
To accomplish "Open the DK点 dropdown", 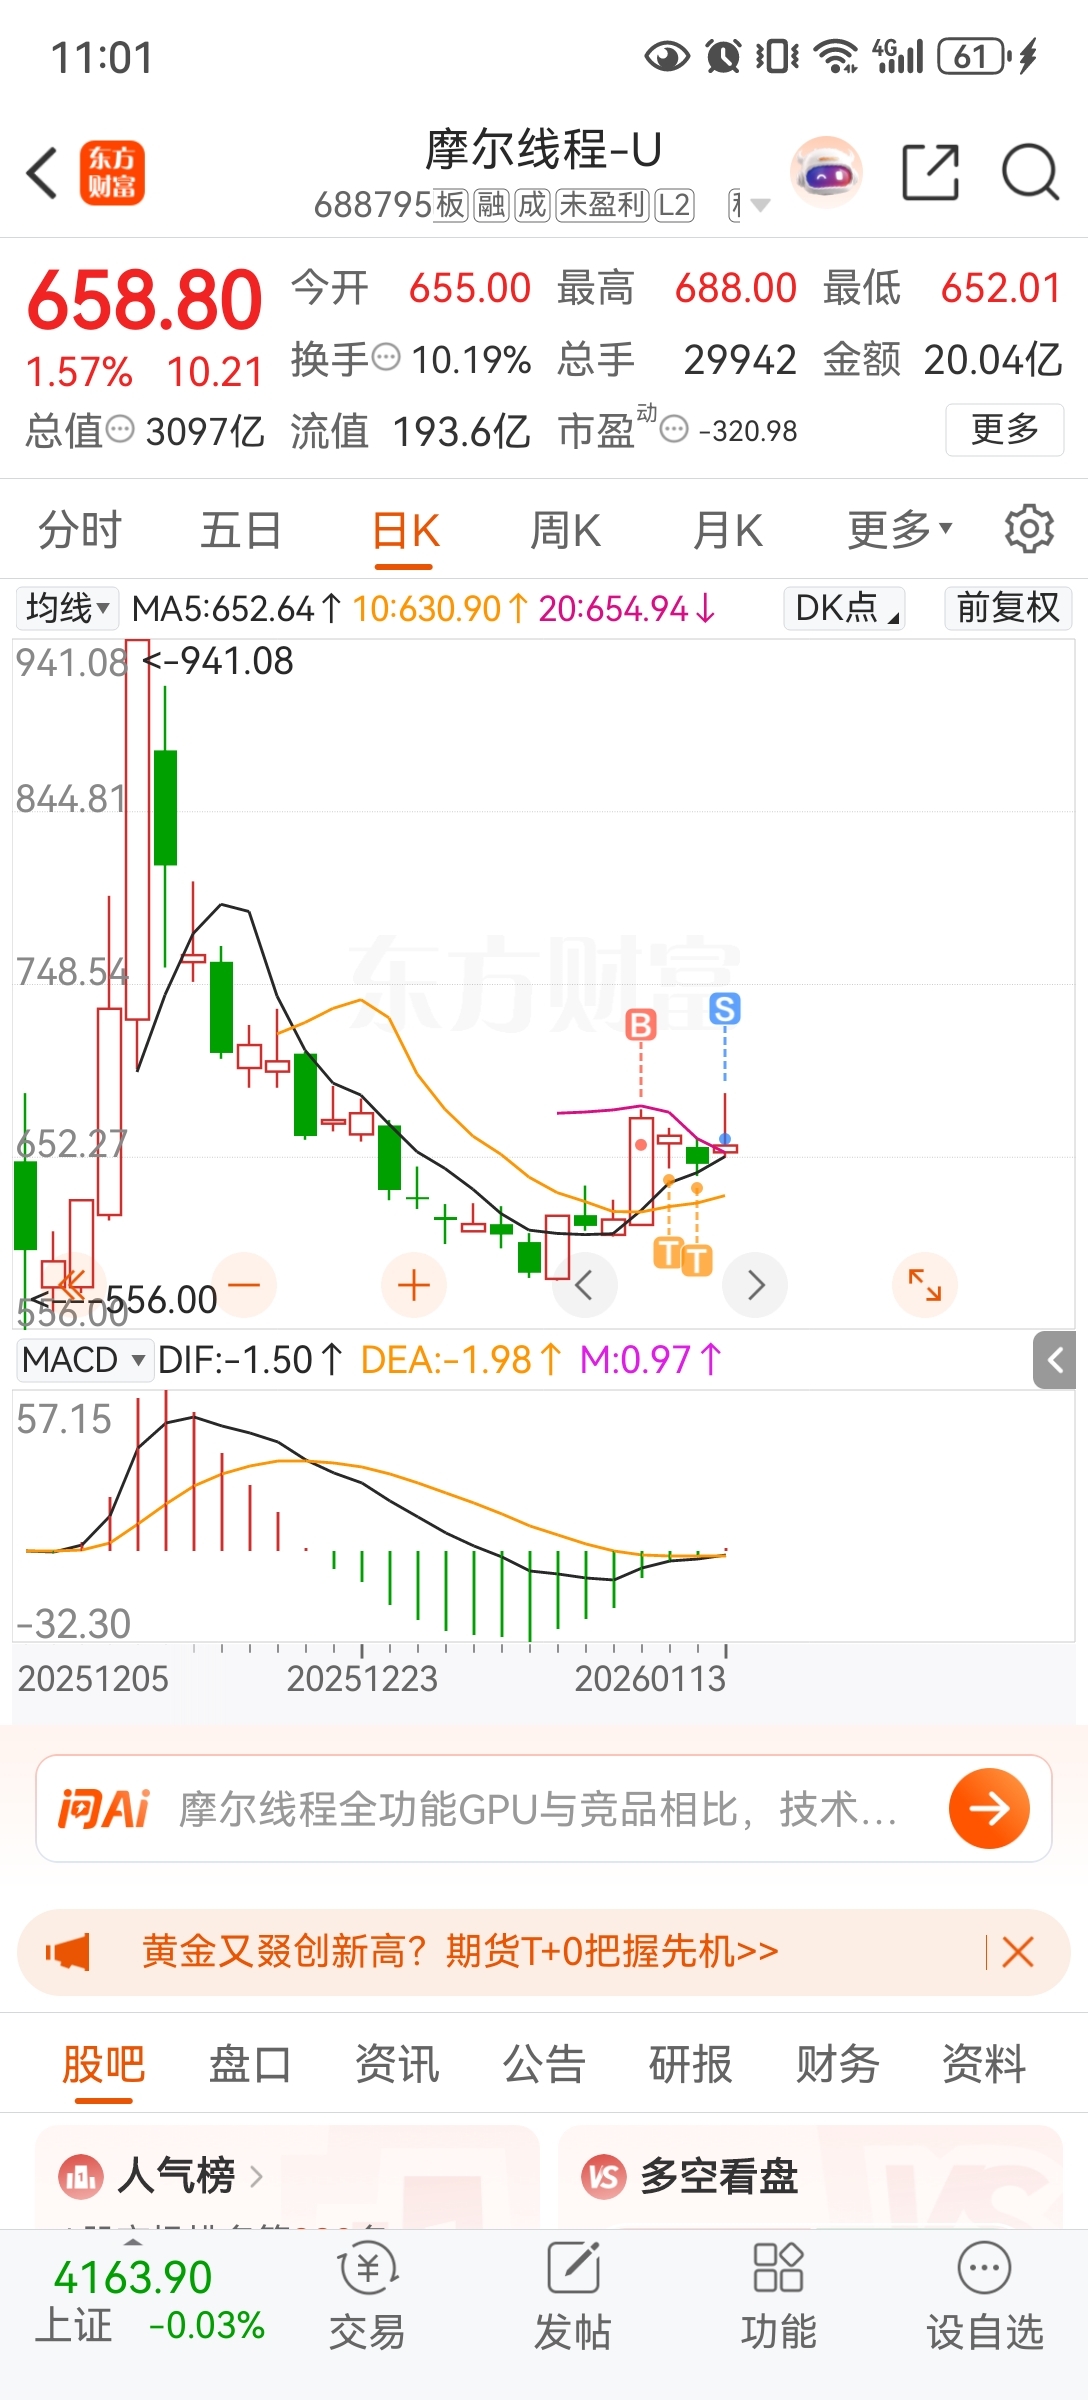I will (847, 608).
